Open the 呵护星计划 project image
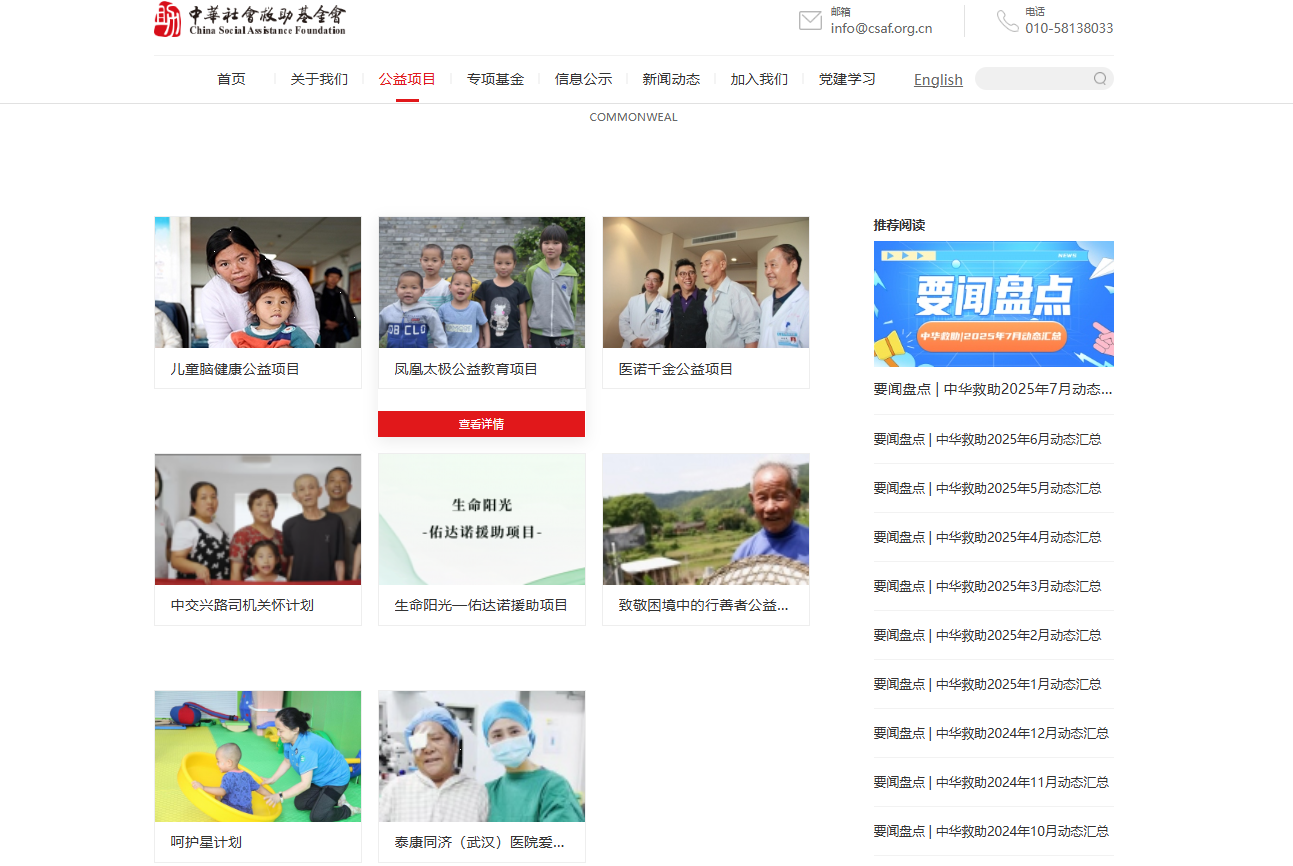 pyautogui.click(x=258, y=756)
